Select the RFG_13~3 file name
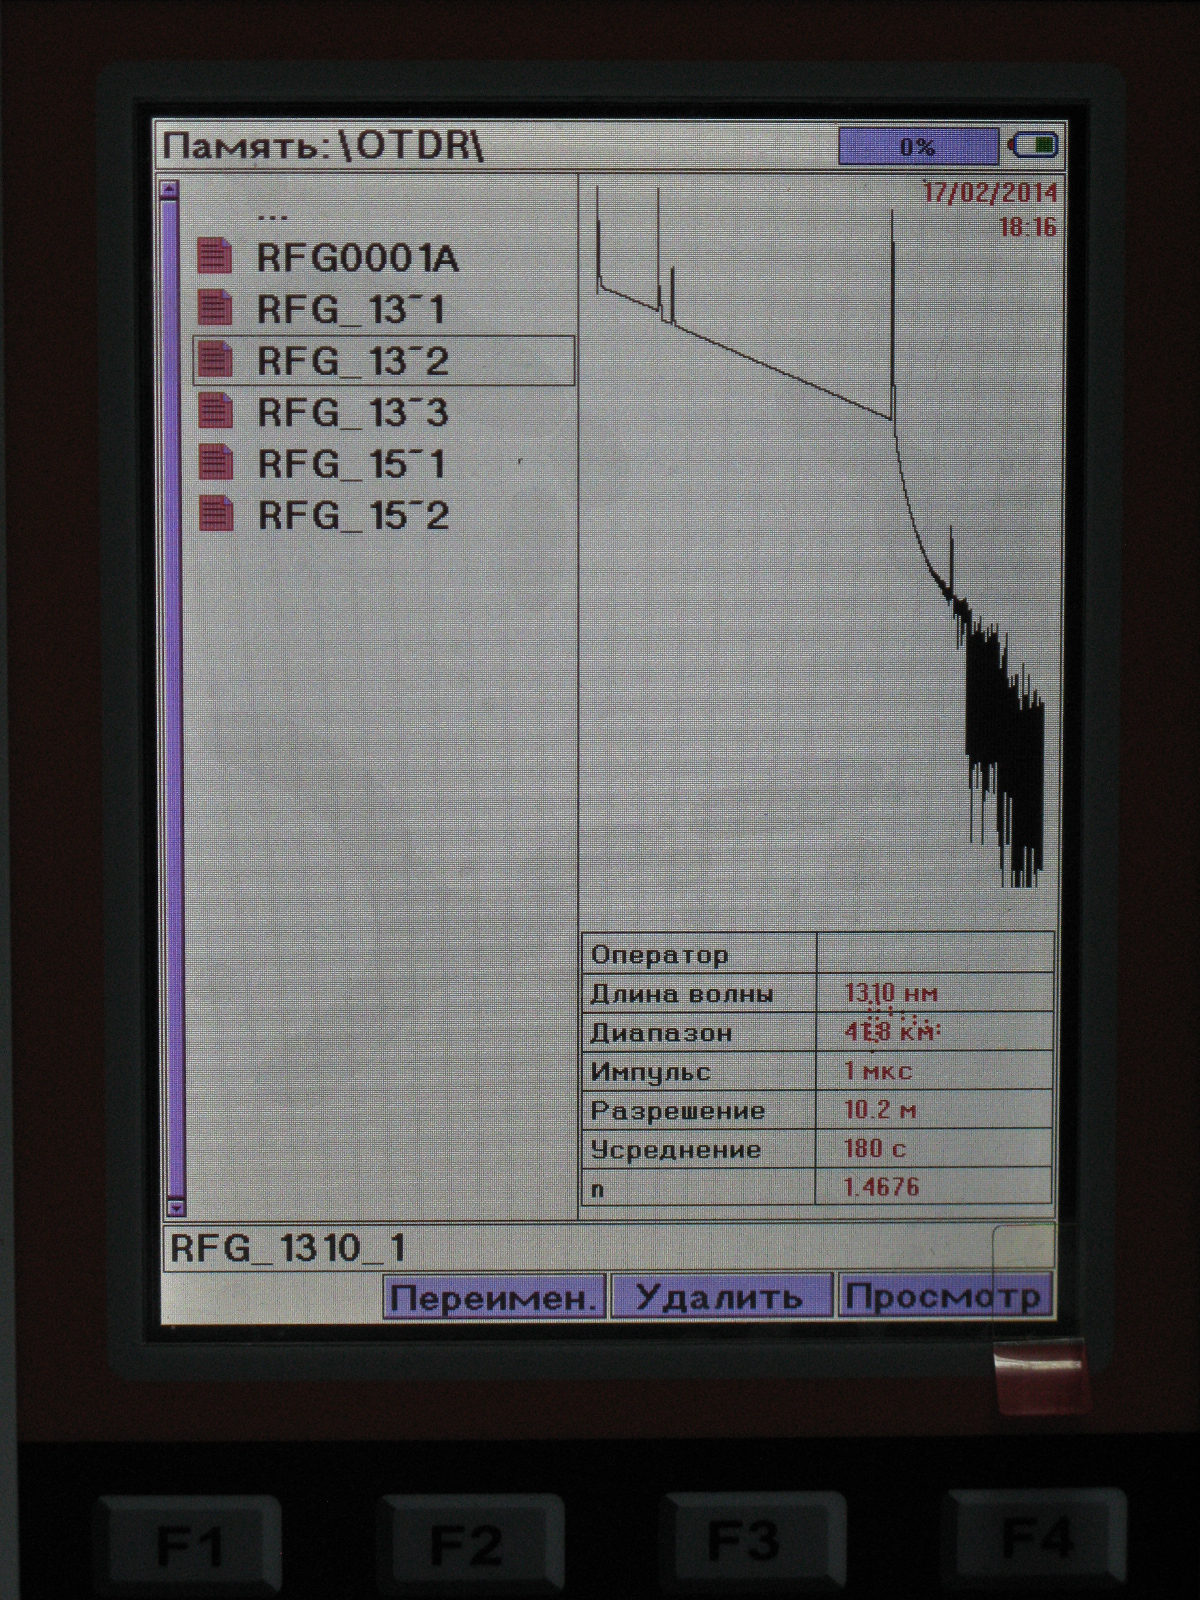This screenshot has height=1600, width=1200. [x=353, y=412]
